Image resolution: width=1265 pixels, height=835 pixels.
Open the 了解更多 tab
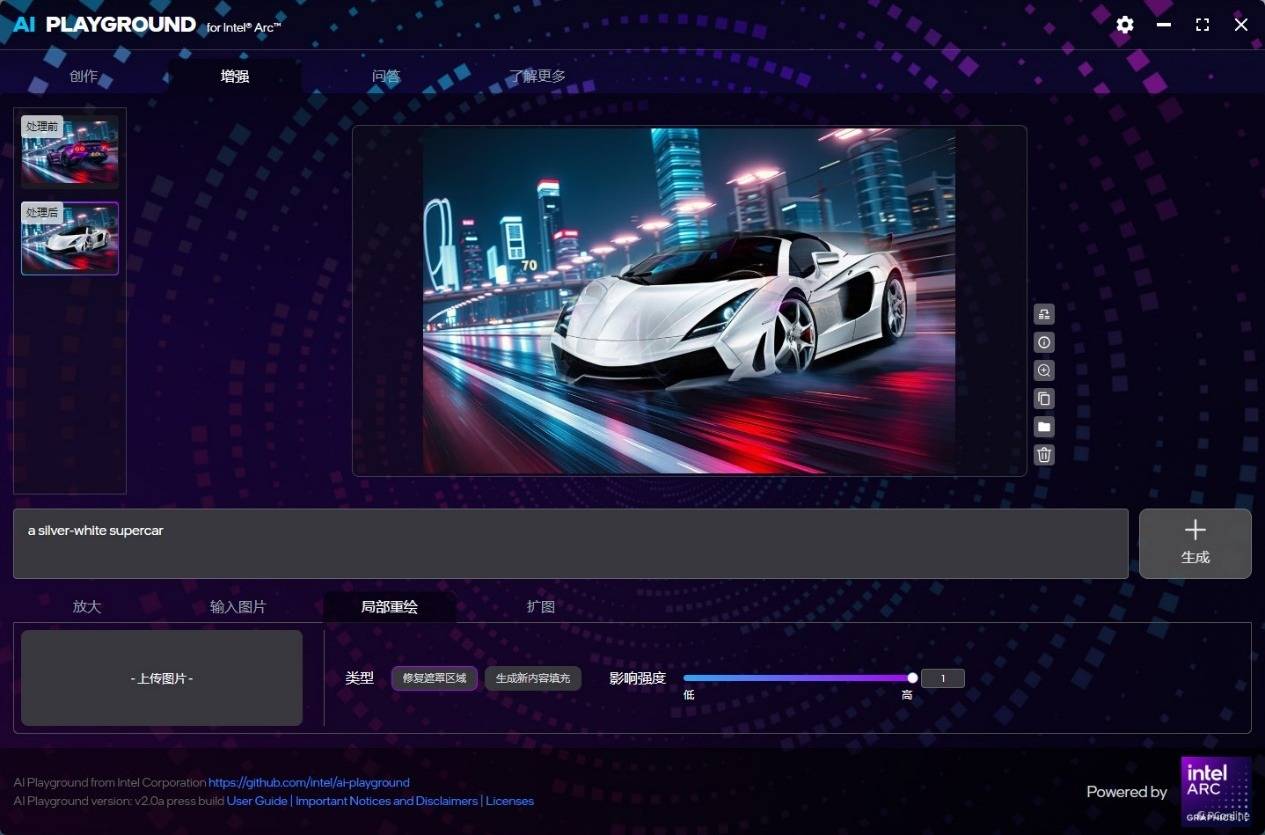537,76
